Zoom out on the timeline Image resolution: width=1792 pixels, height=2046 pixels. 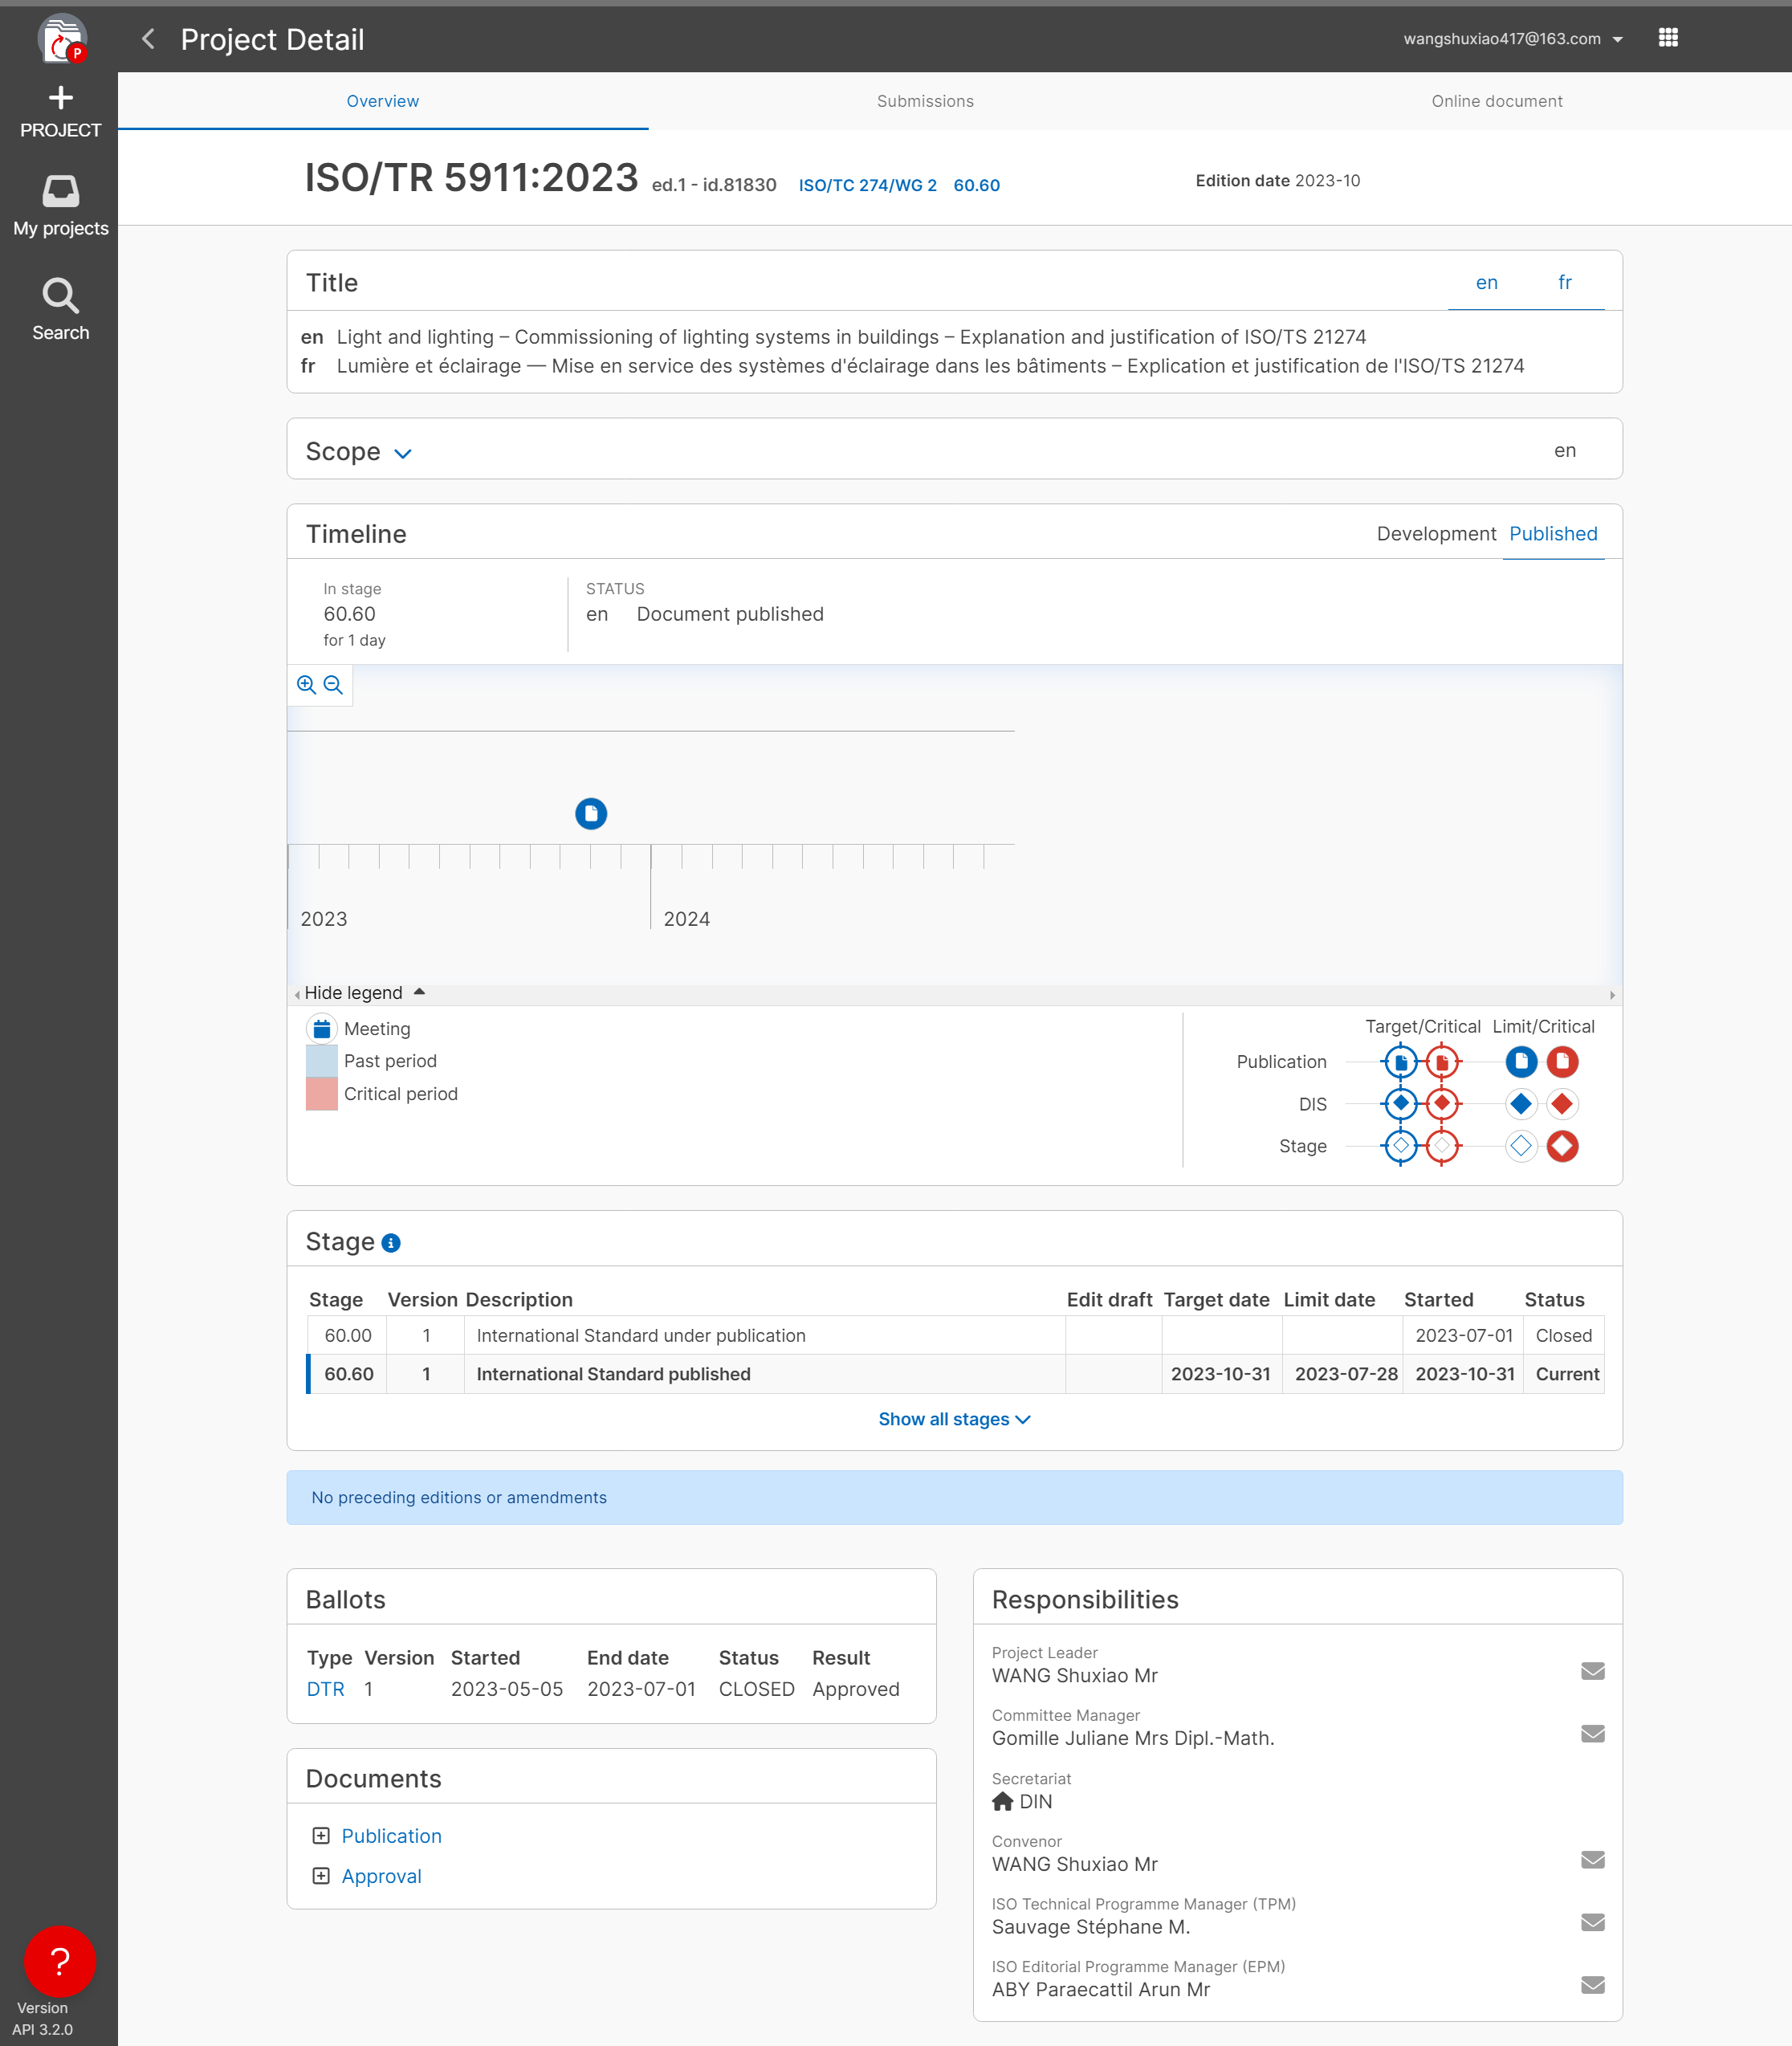333,685
